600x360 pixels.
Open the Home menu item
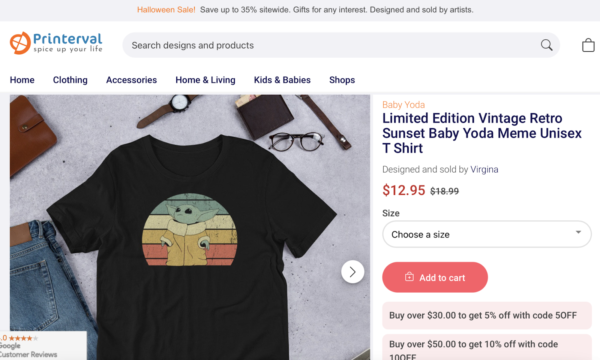tap(22, 80)
